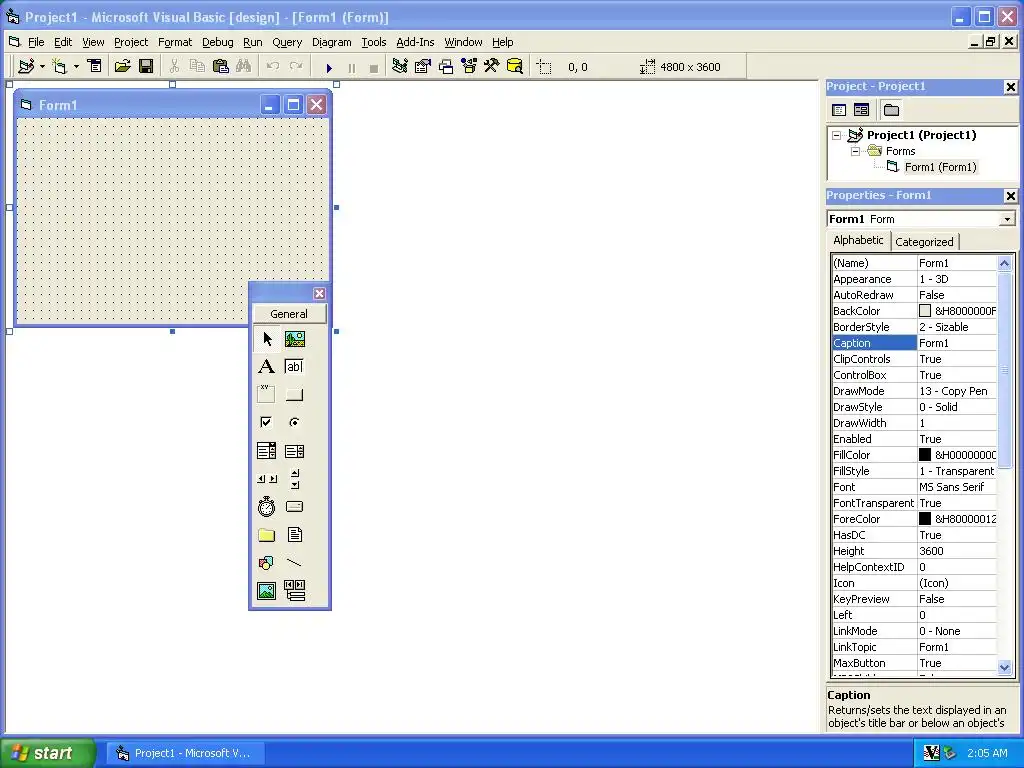The image size is (1024, 768).
Task: Select the CommandButton control tool
Action: tap(295, 394)
